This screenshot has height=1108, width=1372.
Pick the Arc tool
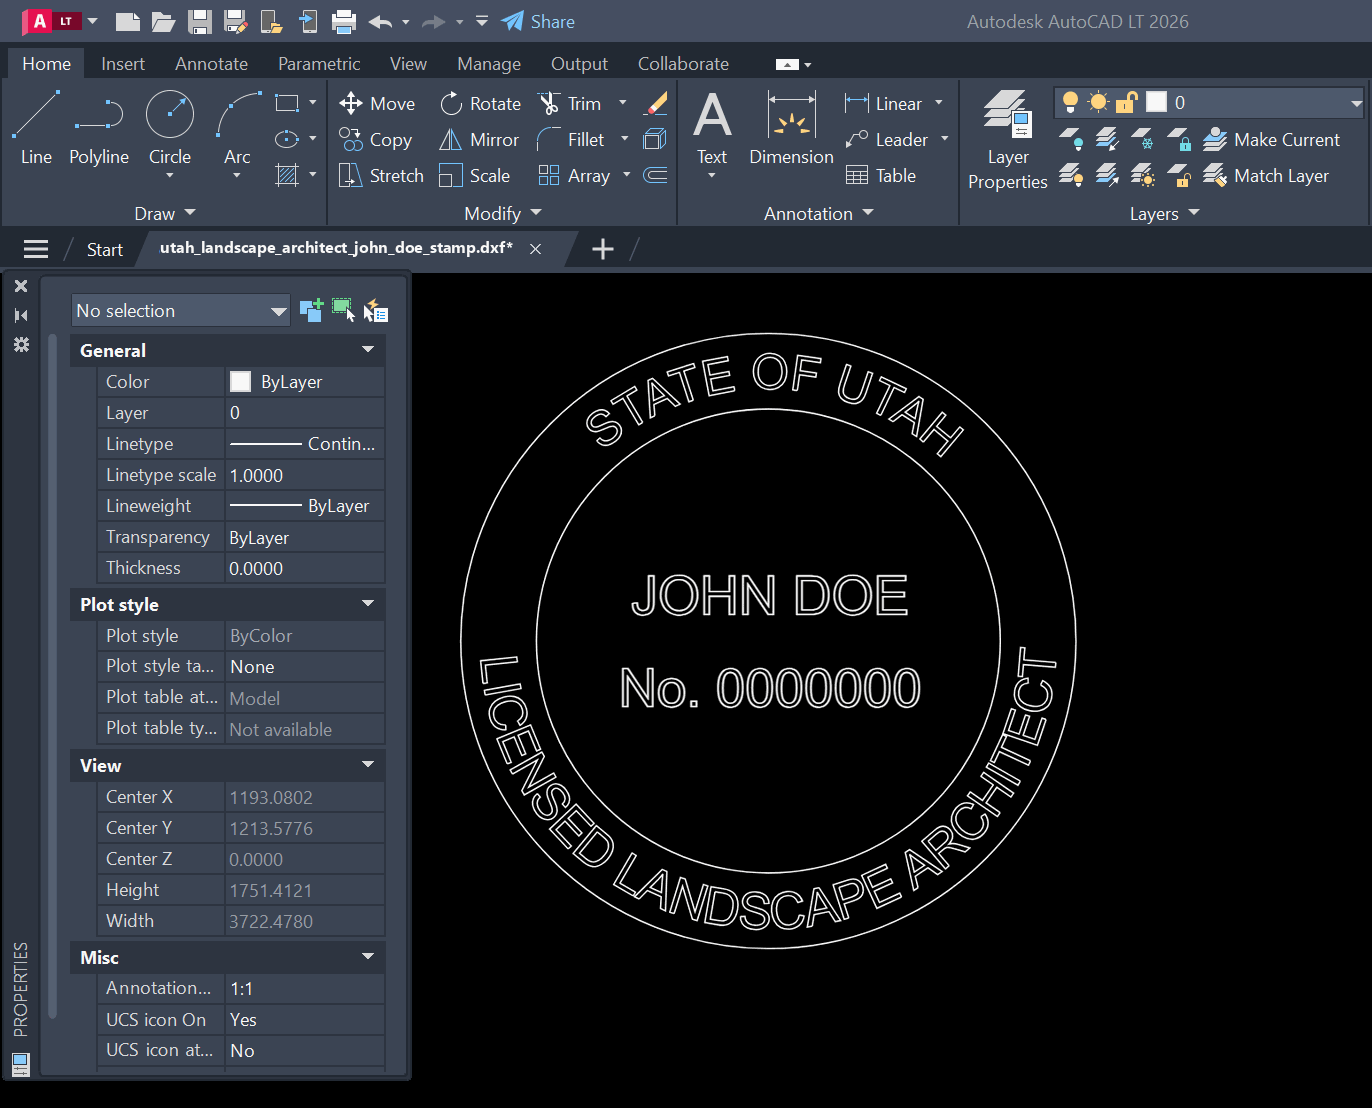237,127
